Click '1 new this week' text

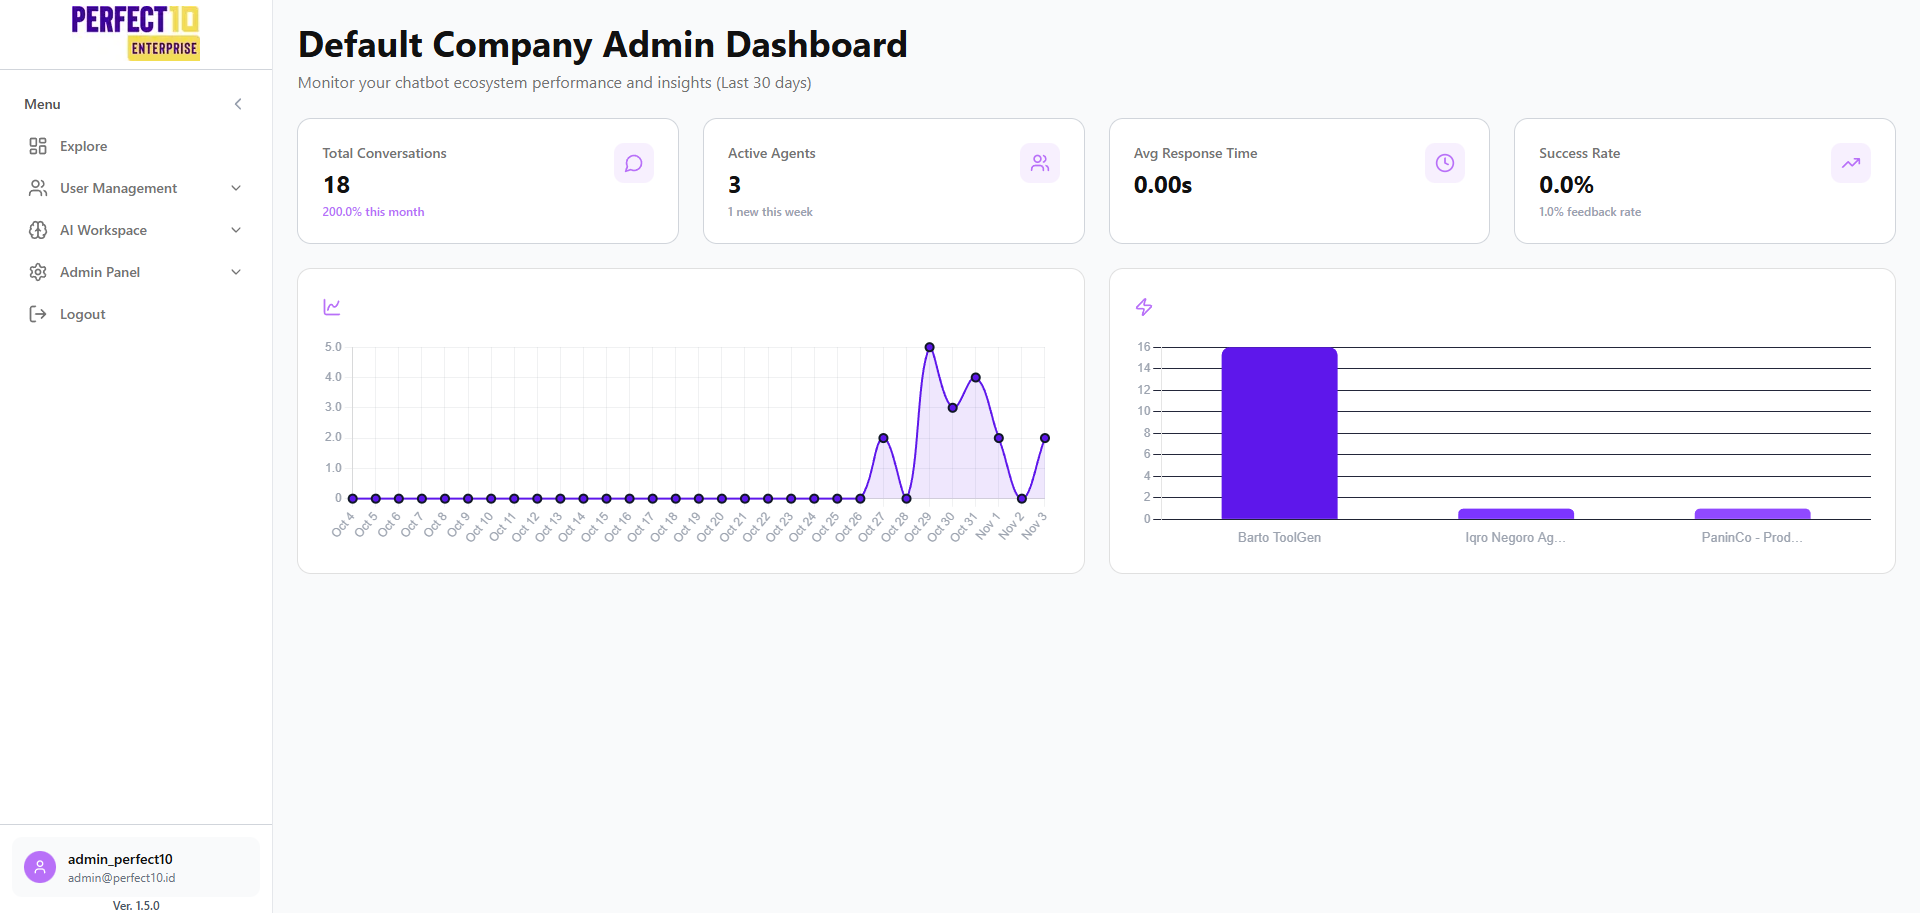click(x=770, y=212)
